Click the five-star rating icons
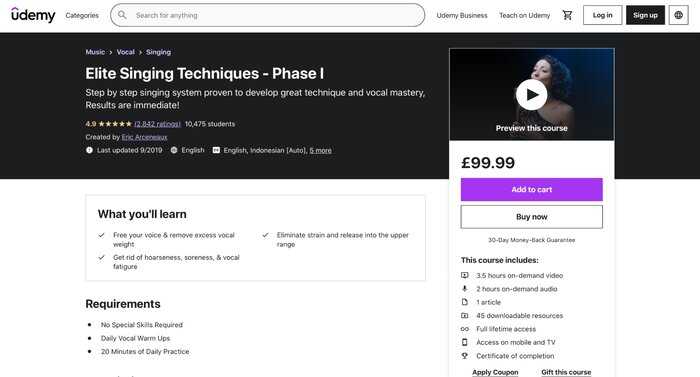Screen dimensions: 700x377 (115, 124)
